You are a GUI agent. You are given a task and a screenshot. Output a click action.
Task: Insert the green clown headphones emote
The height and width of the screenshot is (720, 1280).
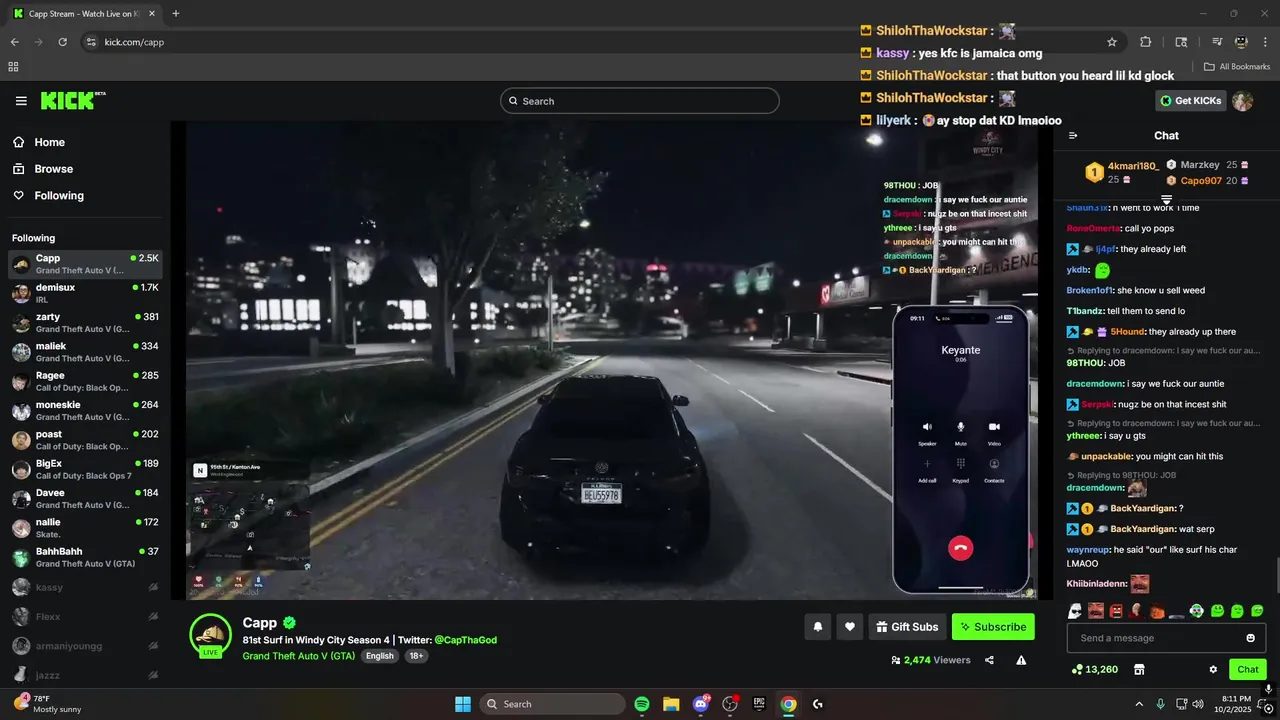[x=1197, y=611]
